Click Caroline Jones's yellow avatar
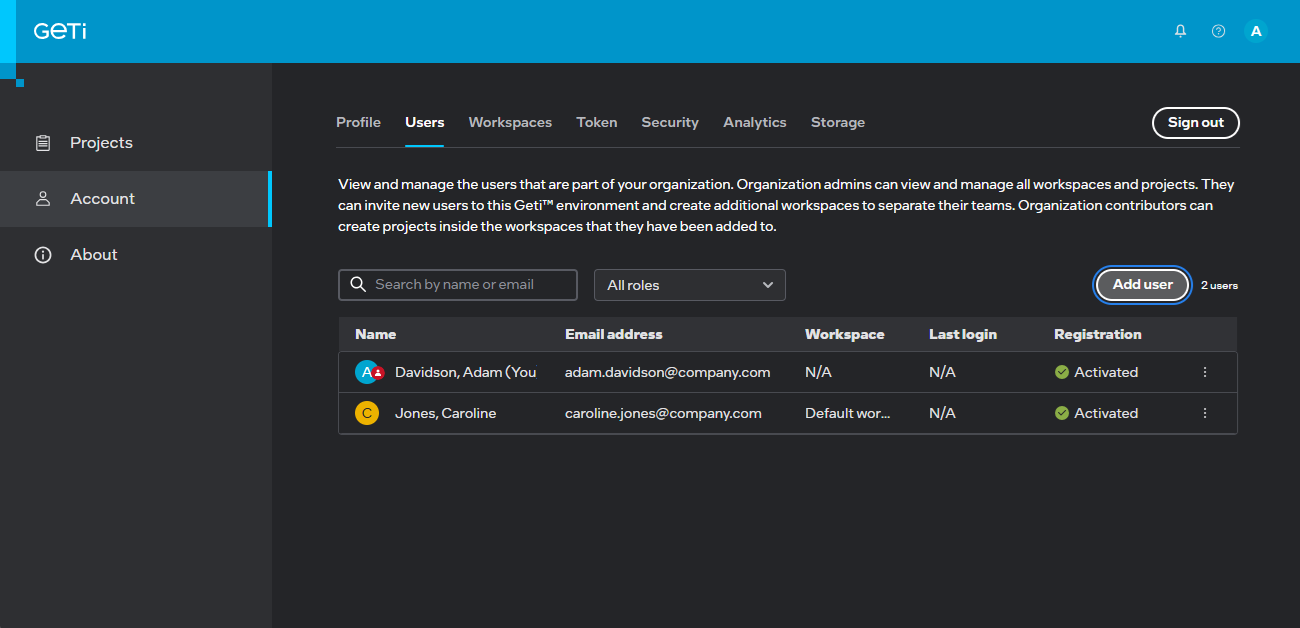The width and height of the screenshot is (1300, 628). point(367,413)
